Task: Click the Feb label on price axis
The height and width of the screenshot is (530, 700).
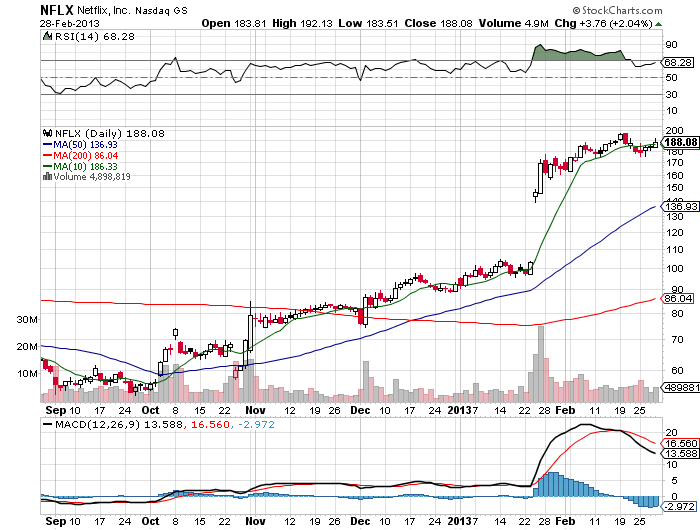Action: point(565,410)
